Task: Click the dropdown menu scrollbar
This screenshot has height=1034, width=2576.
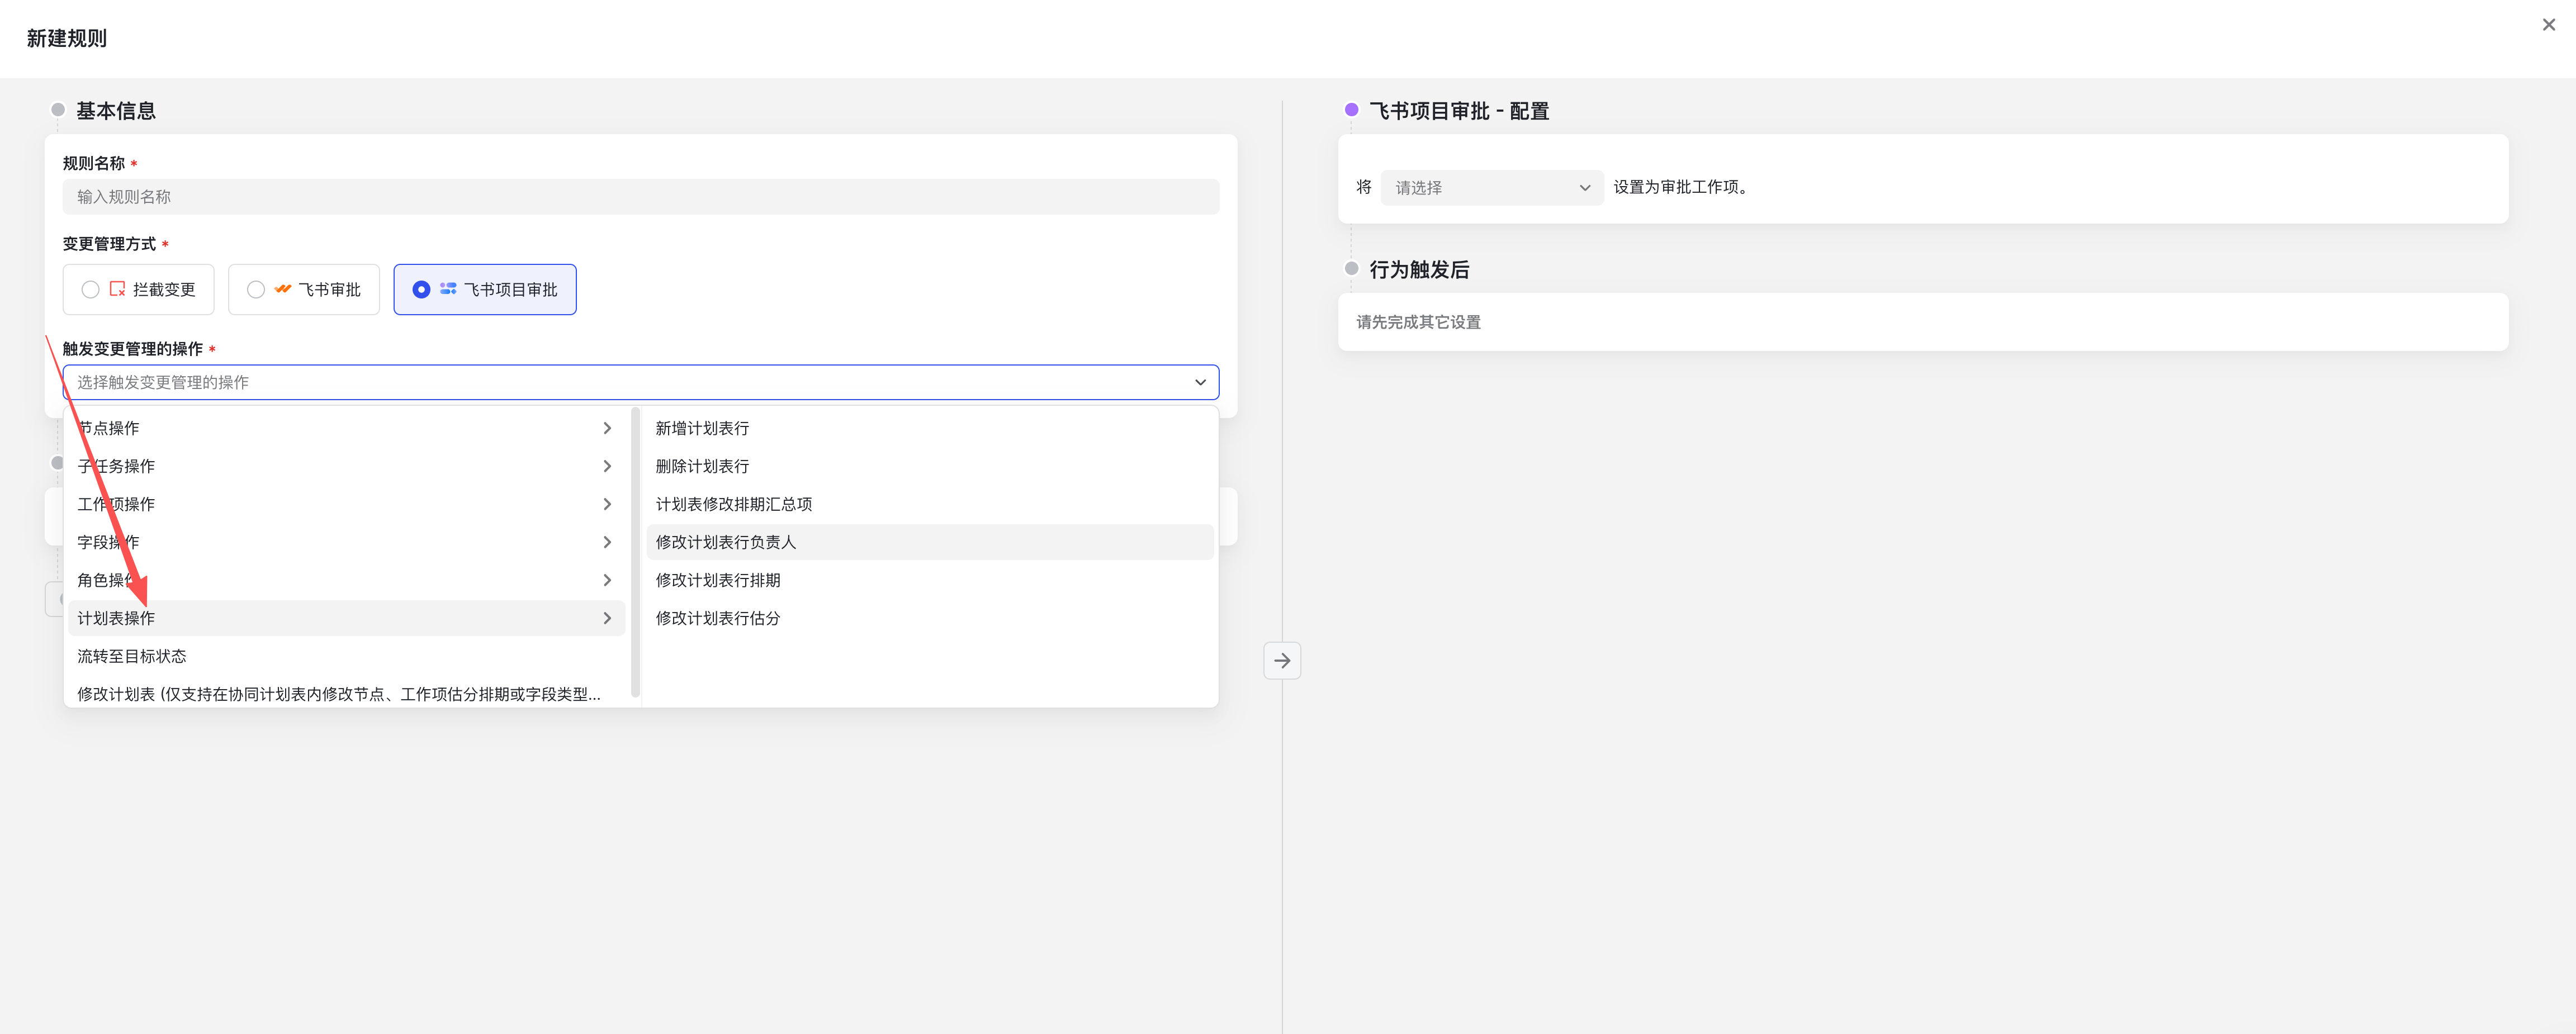Action: (x=635, y=551)
